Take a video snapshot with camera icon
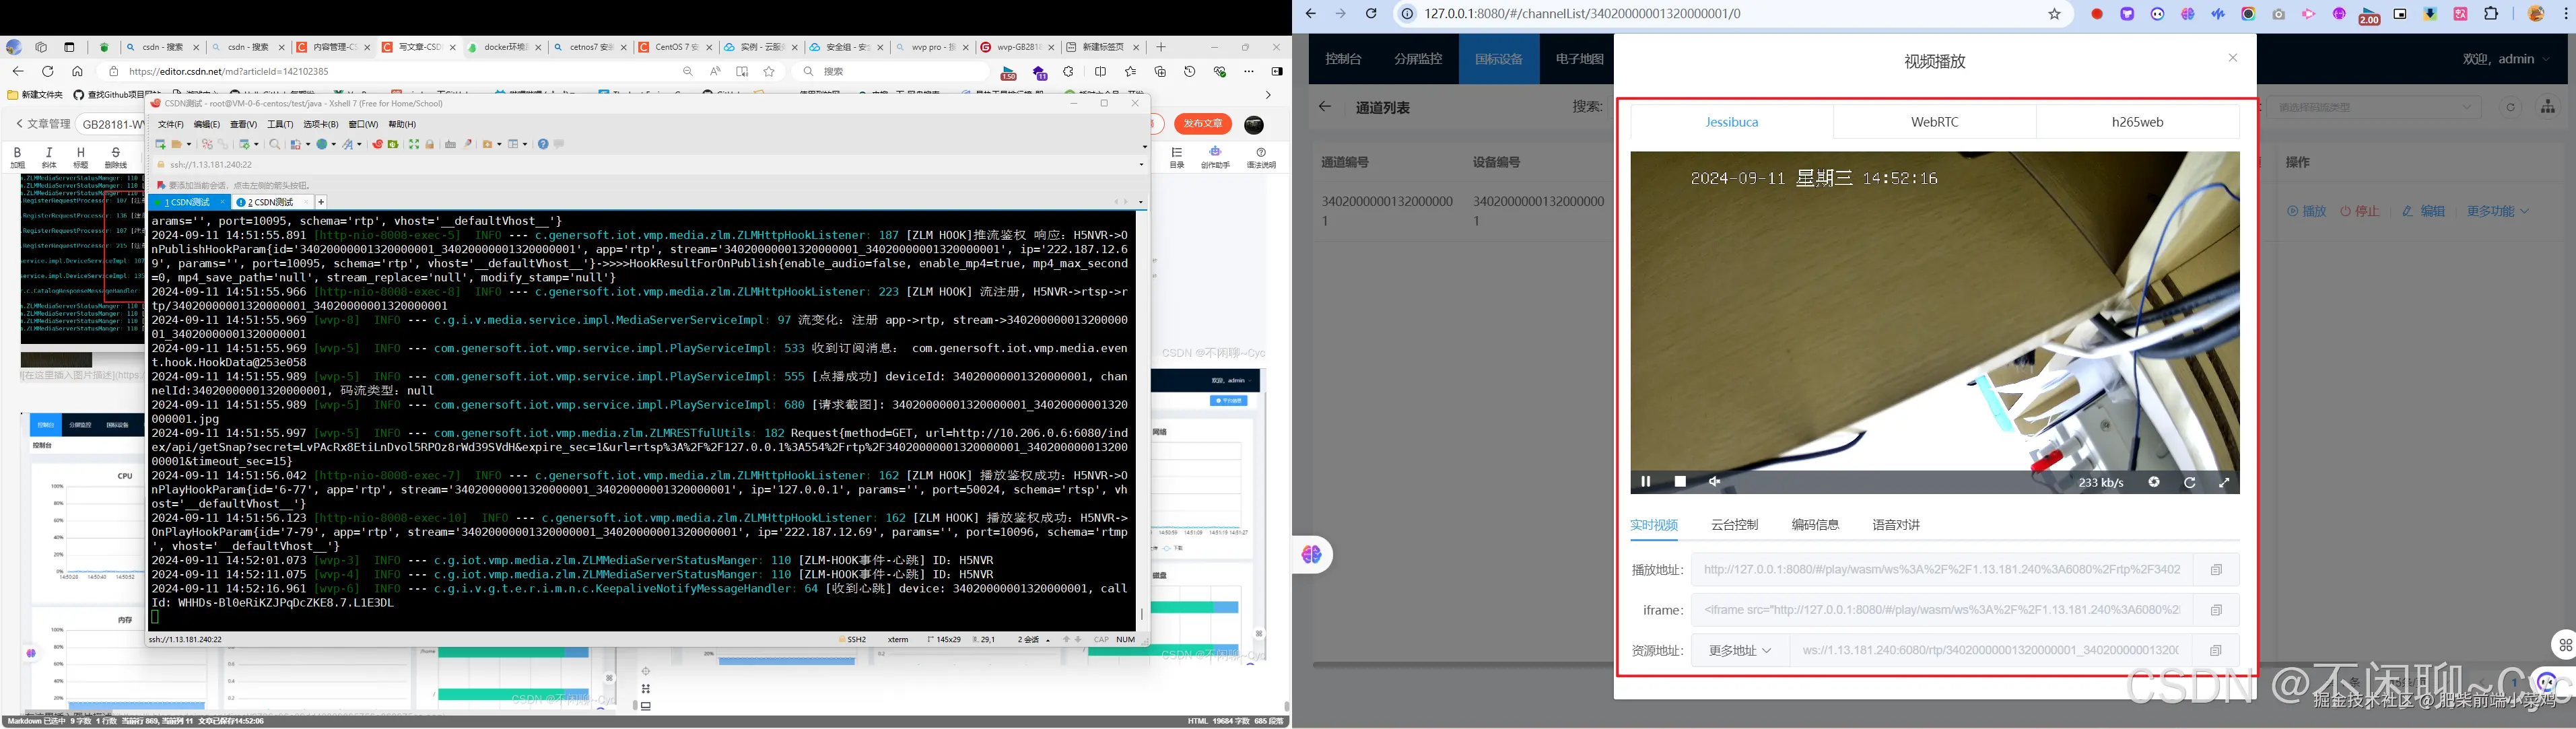Image resolution: width=2576 pixels, height=729 pixels. coord(2154,482)
